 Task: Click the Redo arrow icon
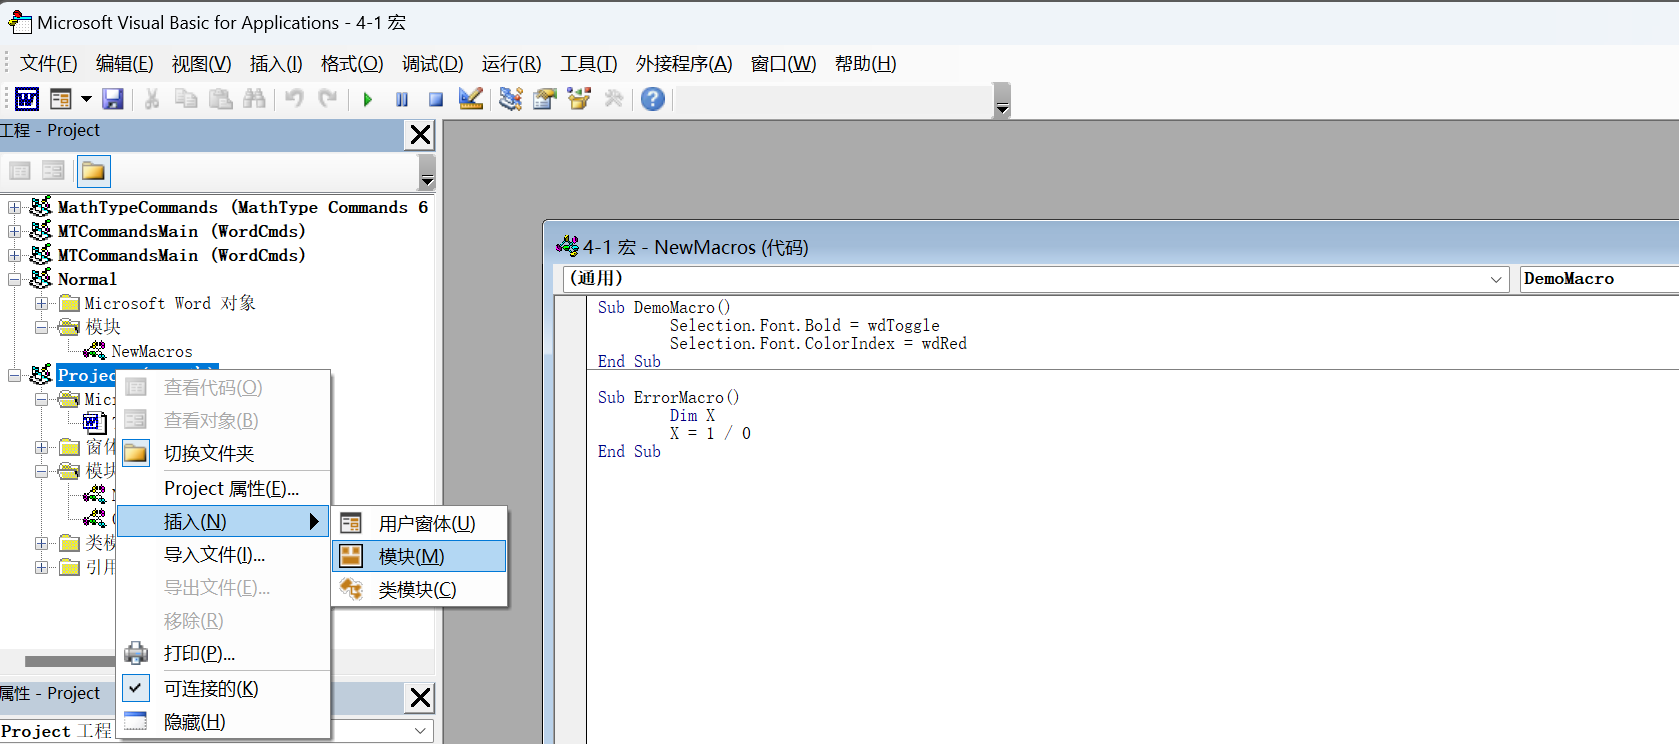pos(328,99)
